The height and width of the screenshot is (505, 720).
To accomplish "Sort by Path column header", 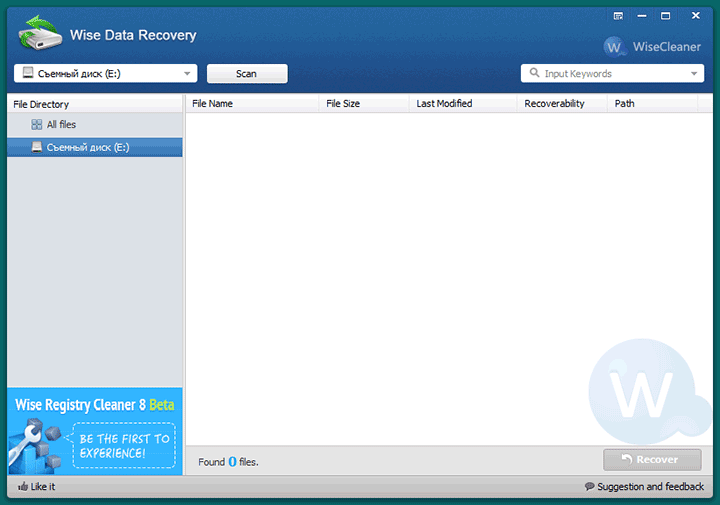I will (x=652, y=104).
